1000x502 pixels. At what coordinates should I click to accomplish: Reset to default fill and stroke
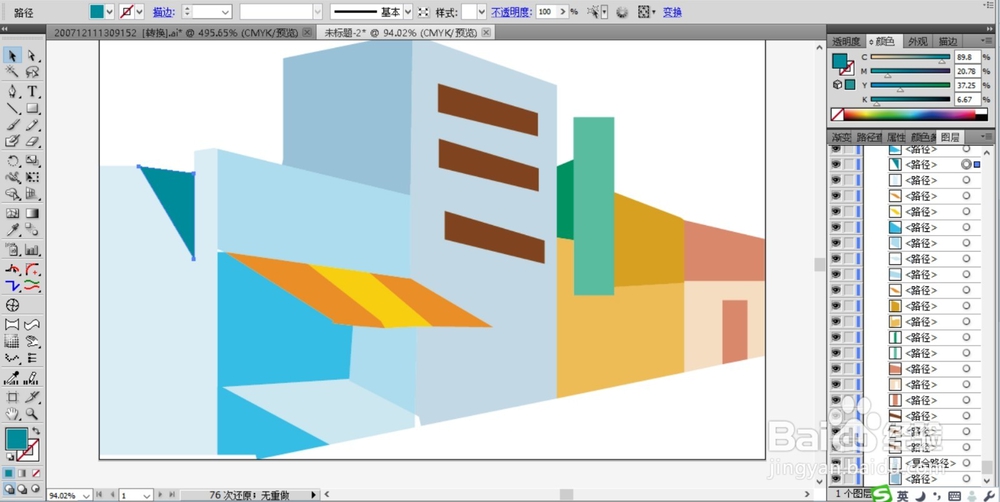click(9, 457)
